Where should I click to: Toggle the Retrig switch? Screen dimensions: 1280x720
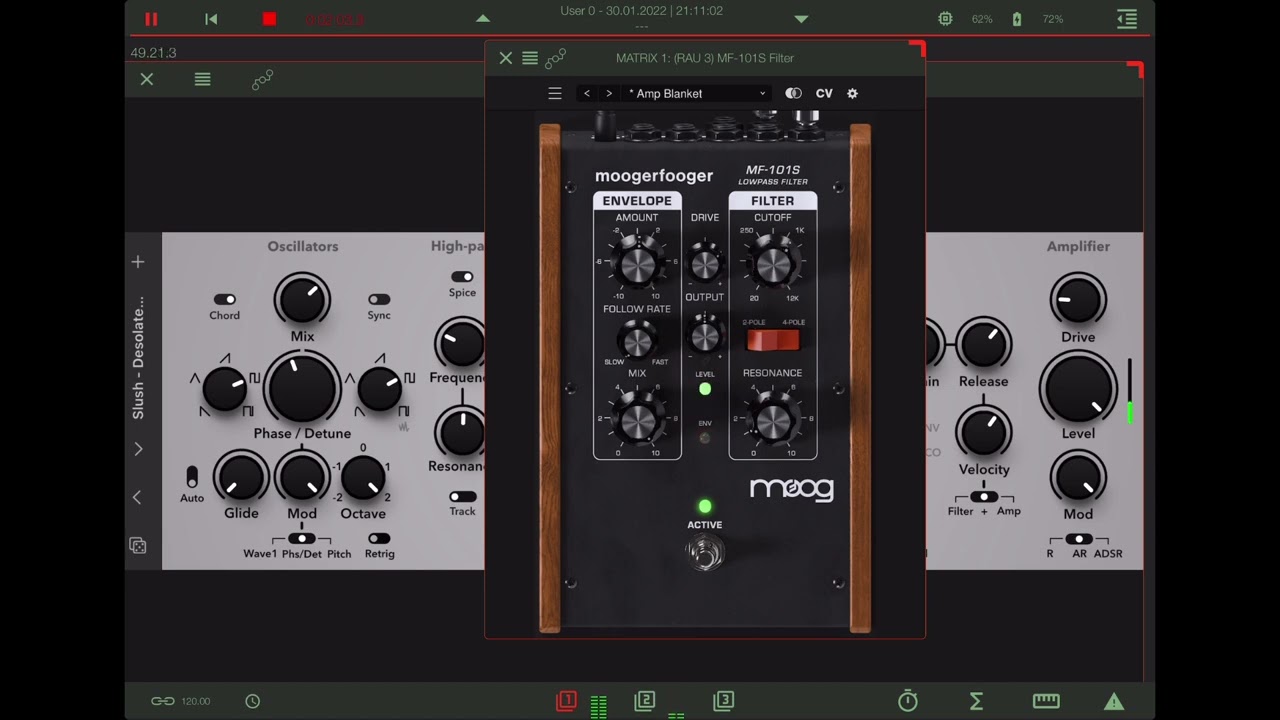tap(379, 539)
